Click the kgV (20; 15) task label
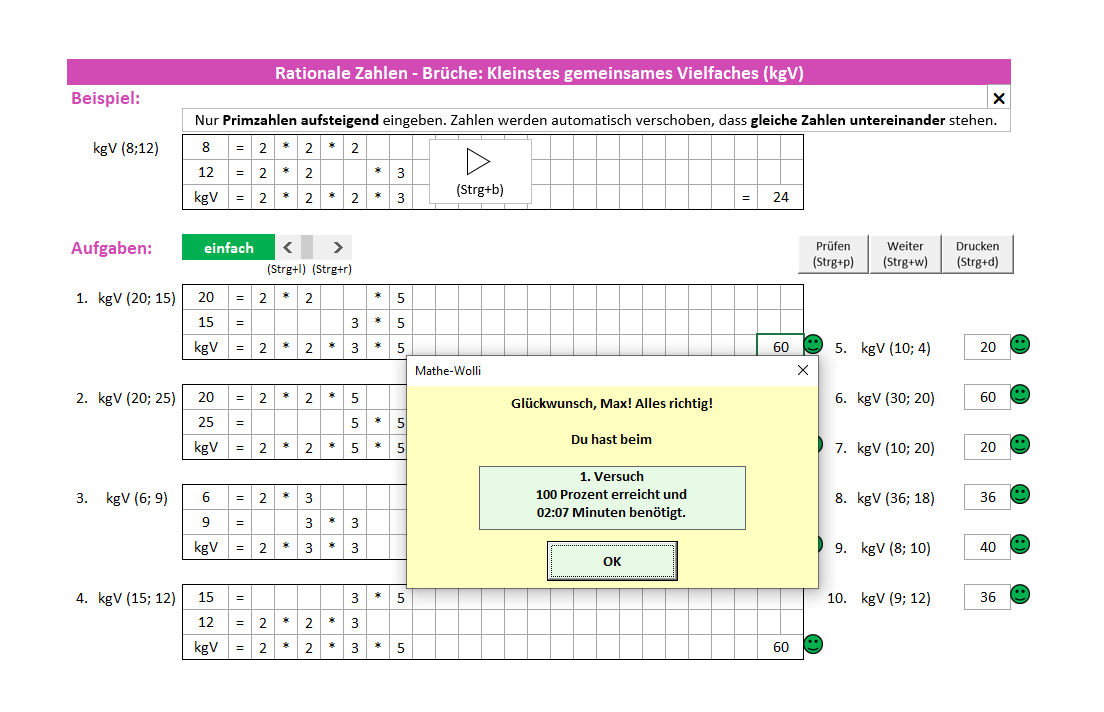Viewport: 1104px width, 712px height. (x=137, y=298)
